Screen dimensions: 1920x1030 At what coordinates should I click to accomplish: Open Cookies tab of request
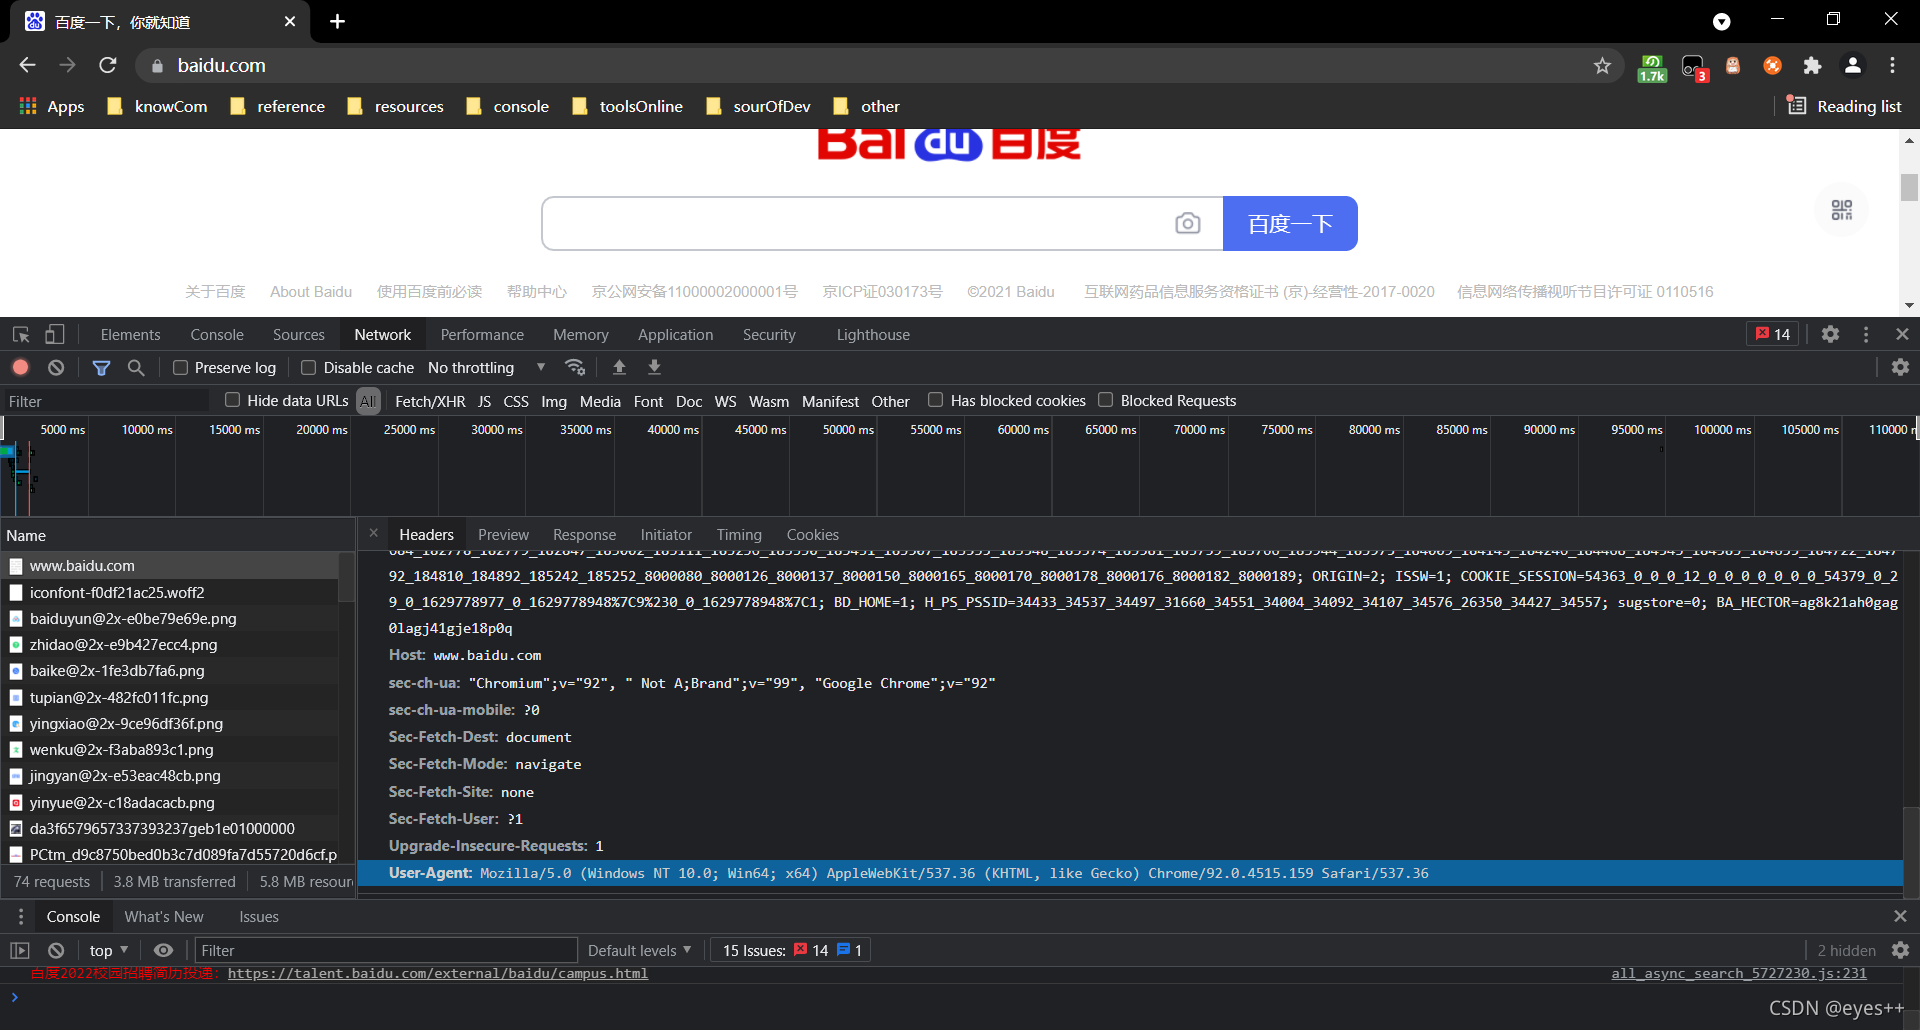[x=812, y=535]
